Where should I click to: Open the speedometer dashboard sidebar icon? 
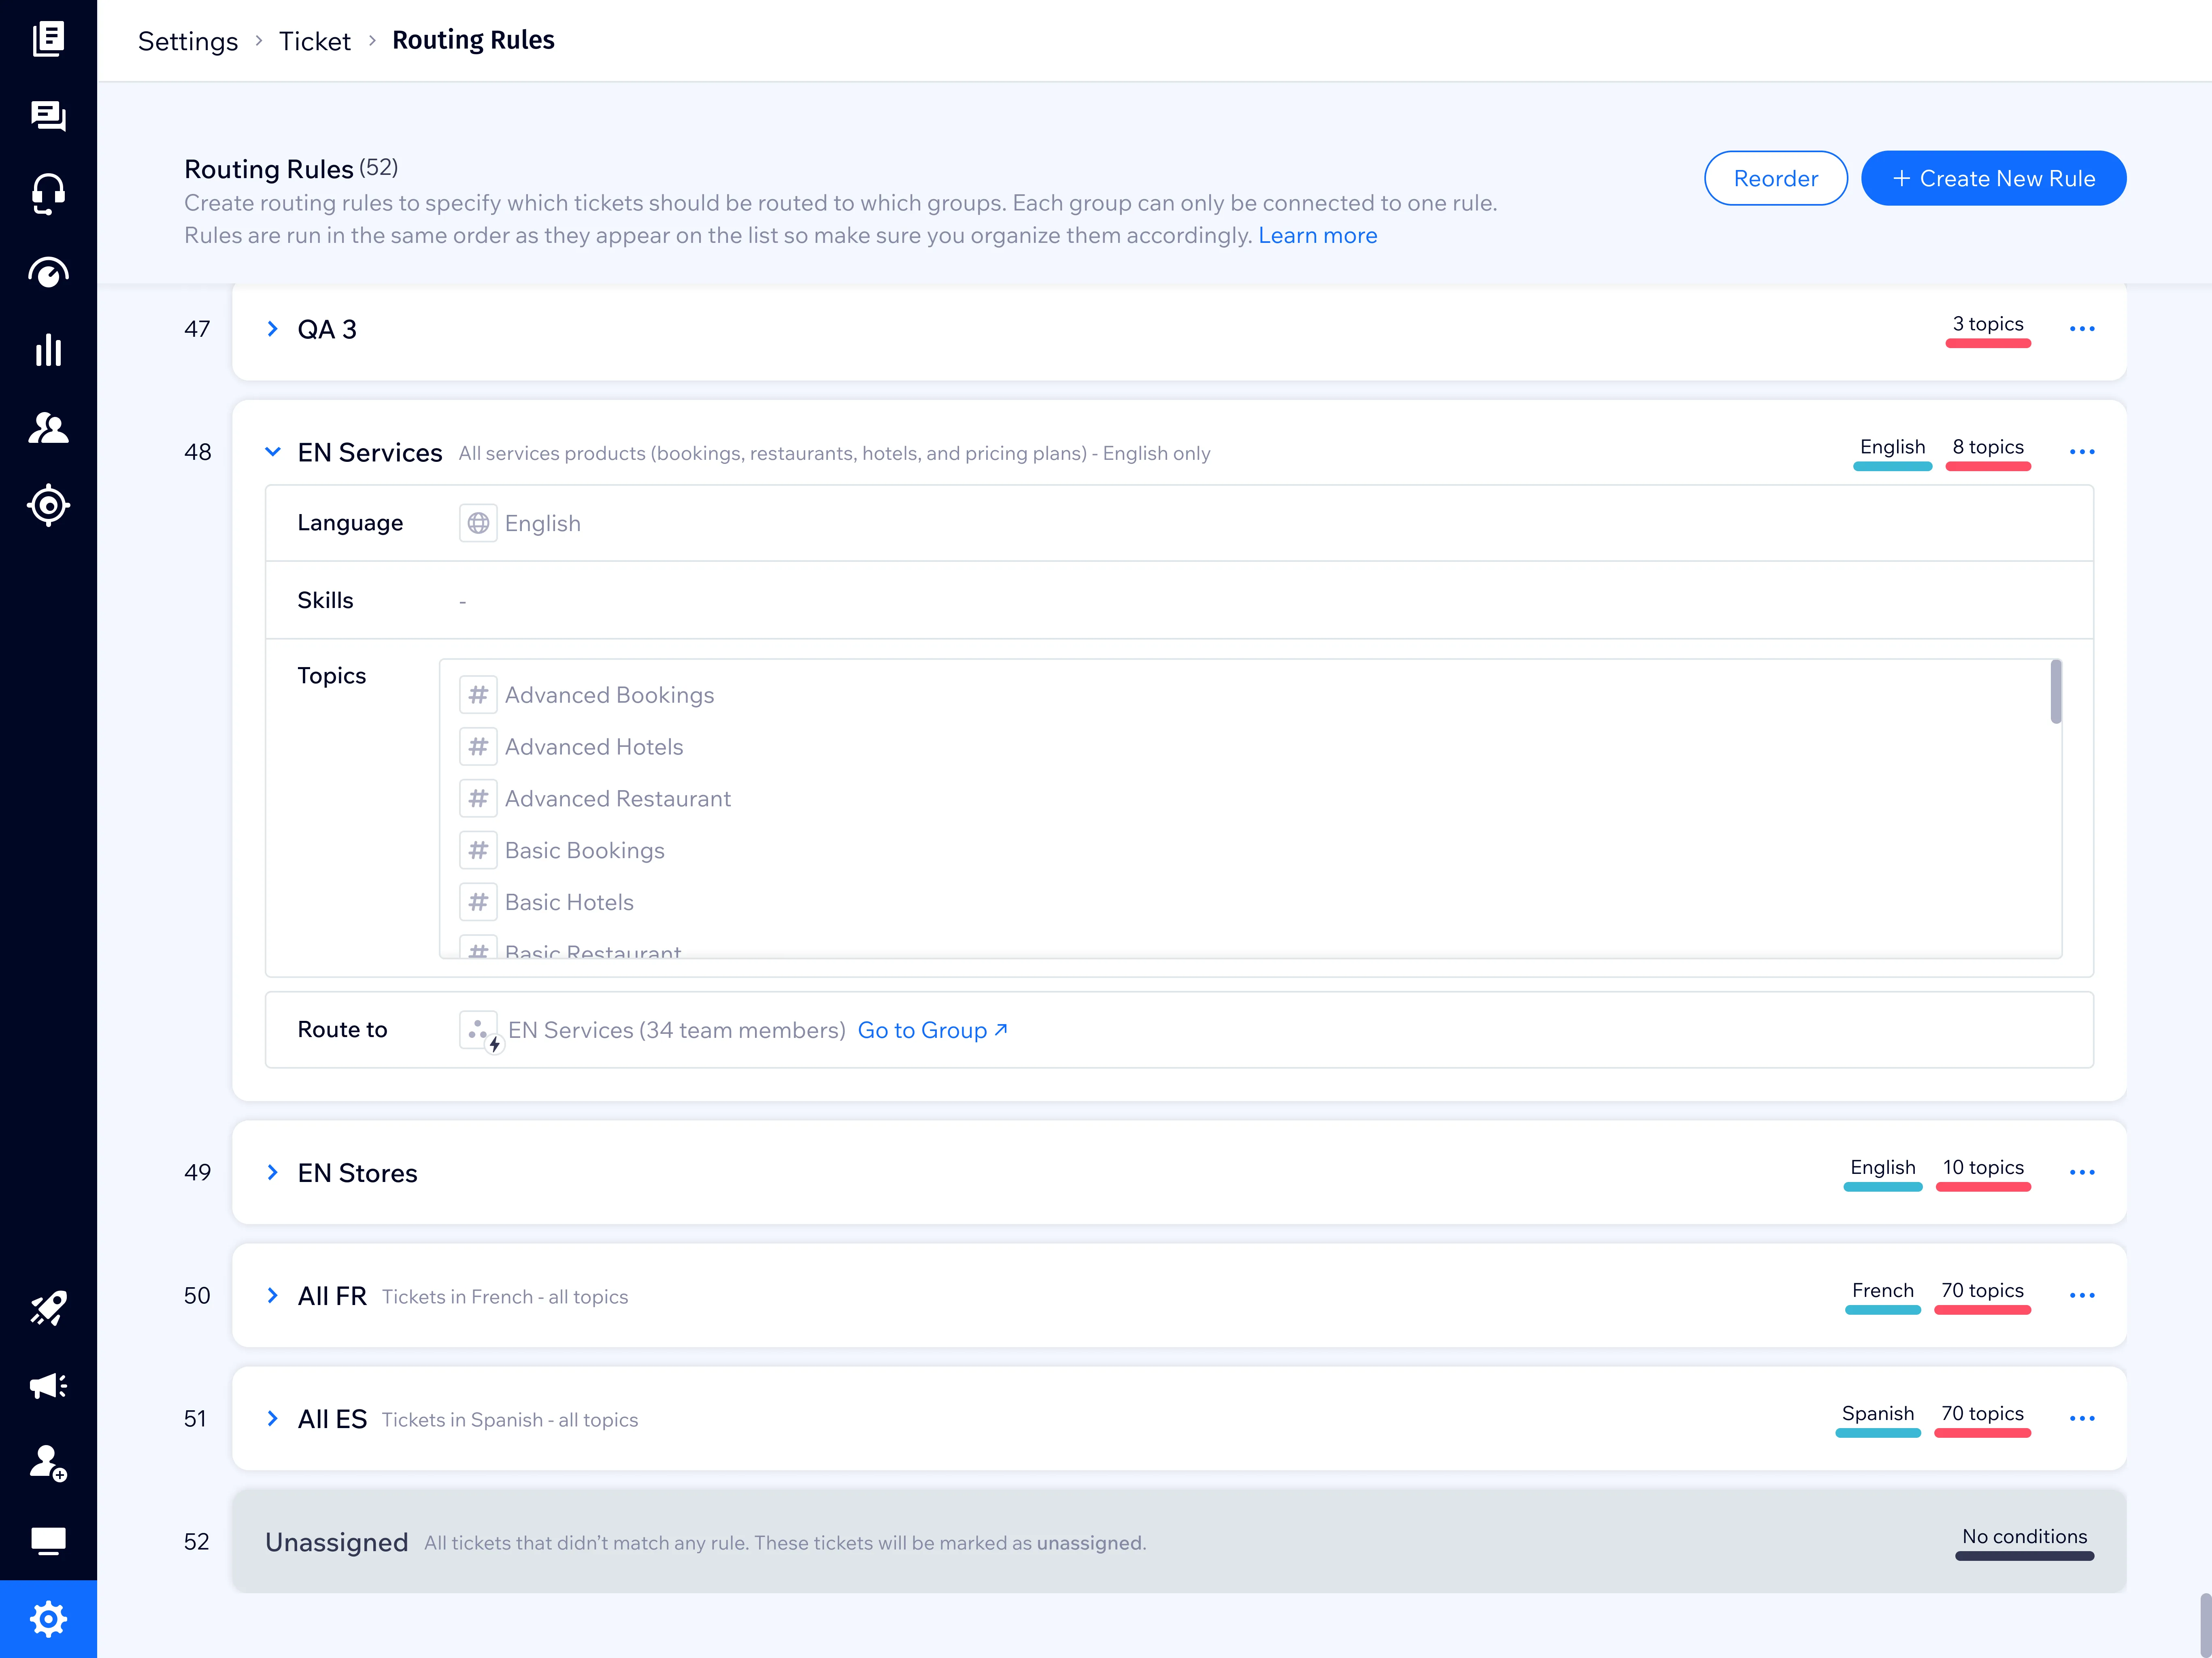tap(48, 272)
